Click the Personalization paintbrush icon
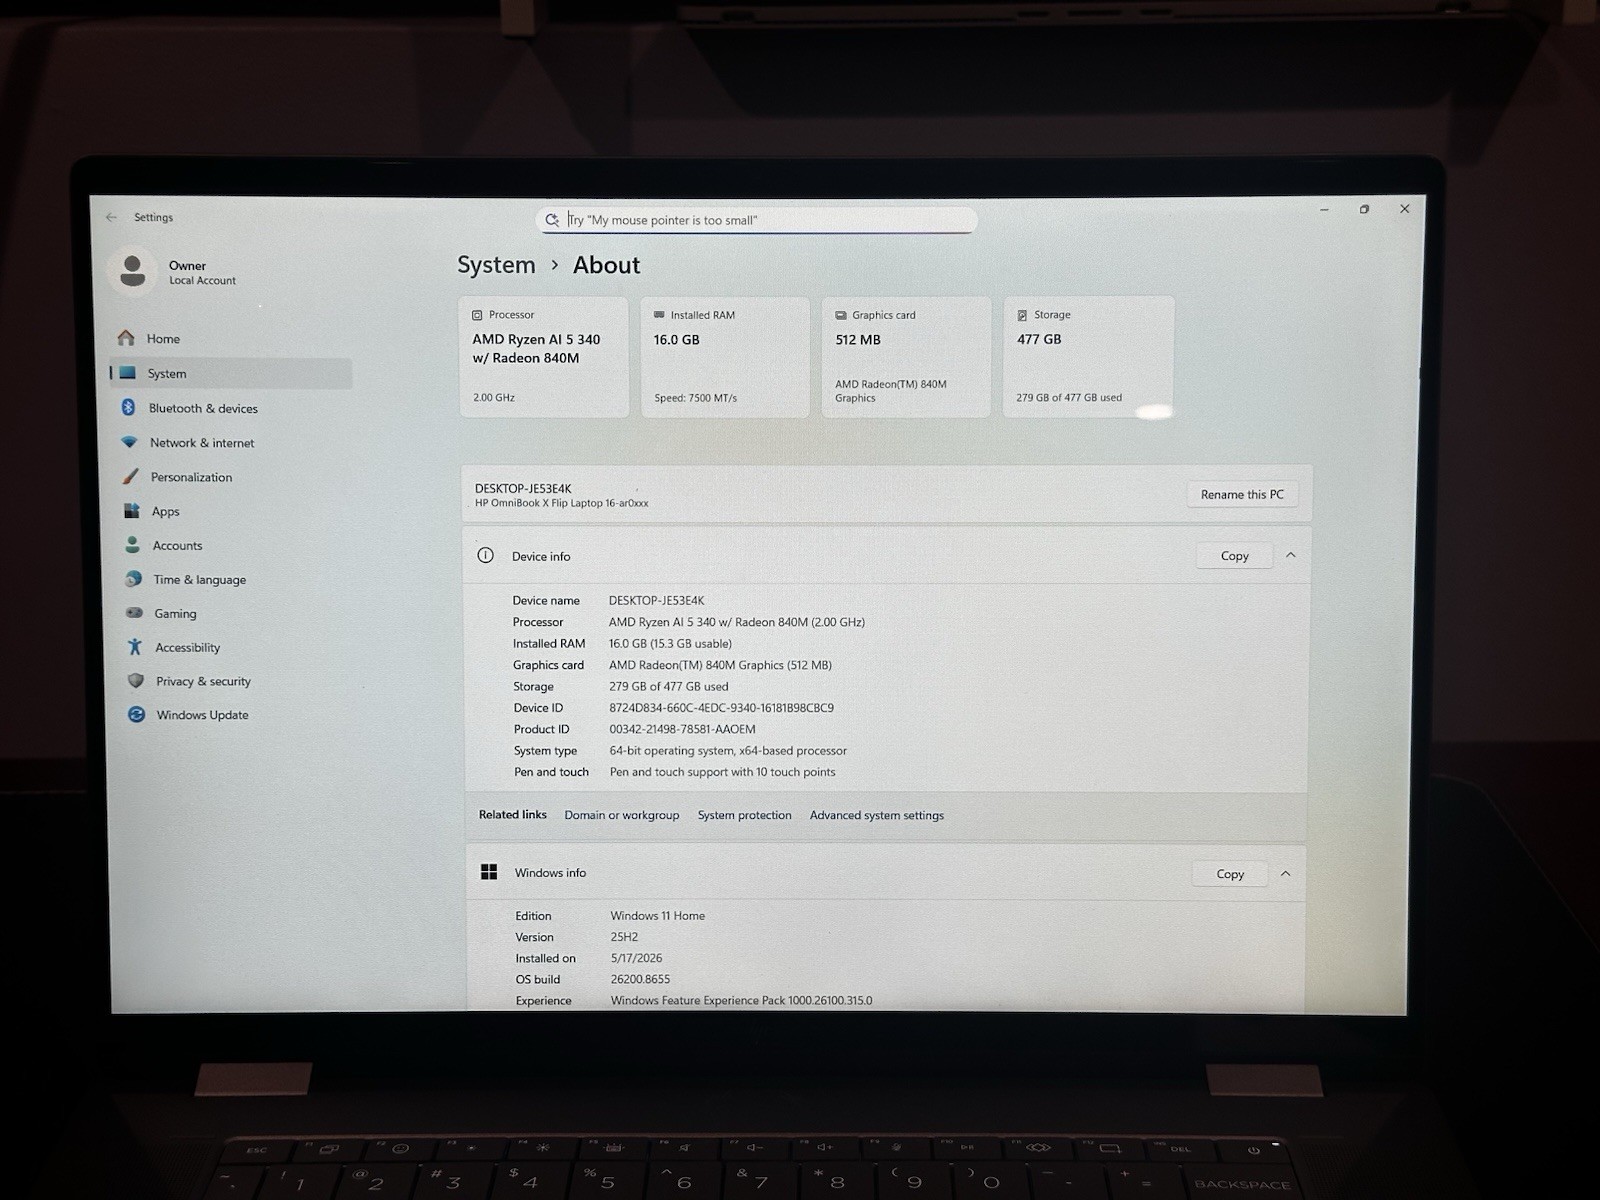The image size is (1600, 1200). (x=130, y=476)
